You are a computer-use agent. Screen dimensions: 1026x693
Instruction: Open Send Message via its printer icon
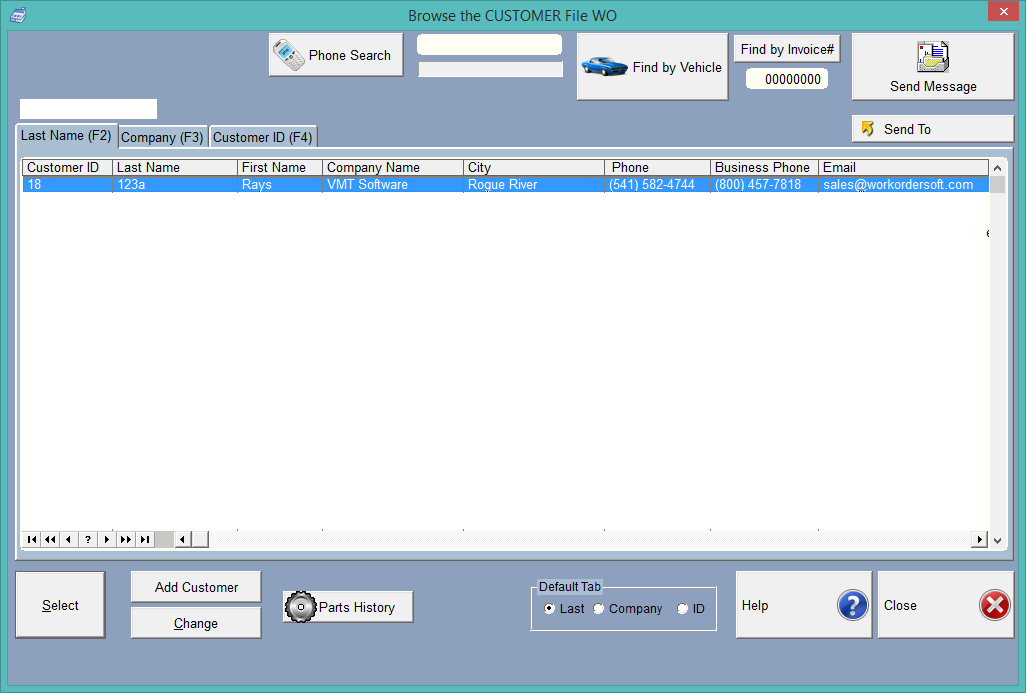pos(932,57)
